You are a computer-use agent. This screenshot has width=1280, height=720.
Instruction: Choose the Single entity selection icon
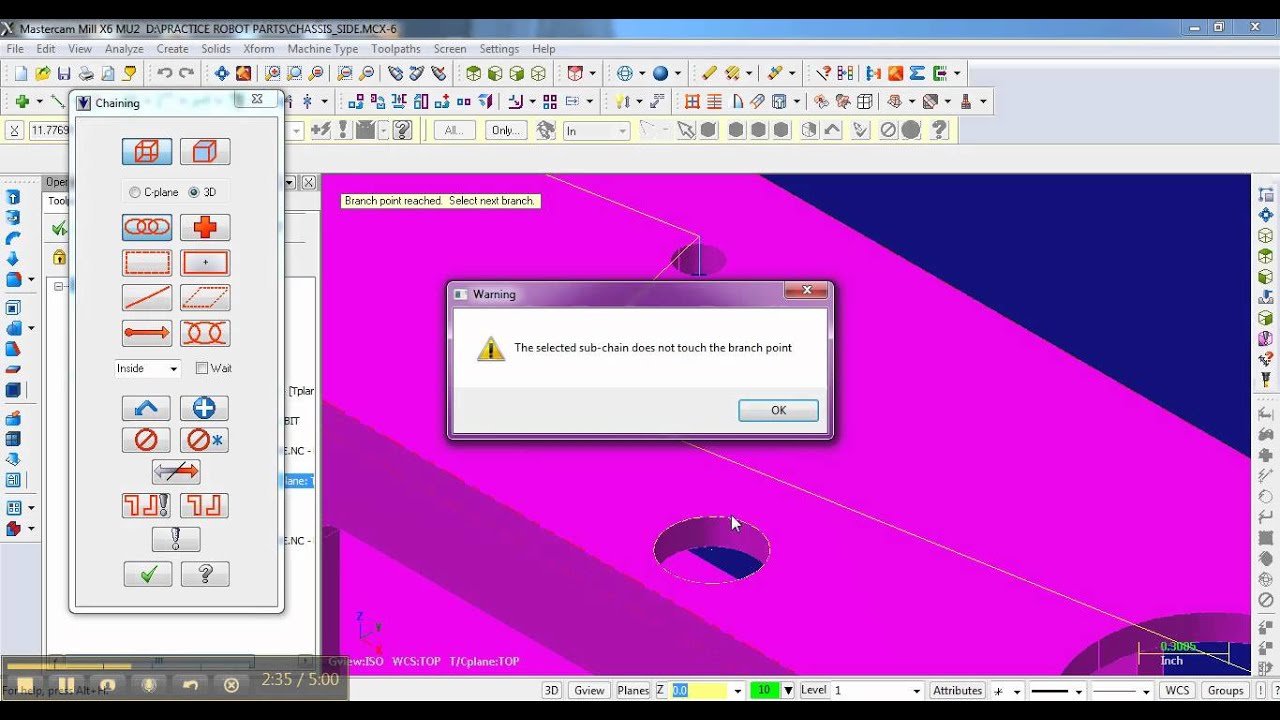pyautogui.click(x=147, y=298)
